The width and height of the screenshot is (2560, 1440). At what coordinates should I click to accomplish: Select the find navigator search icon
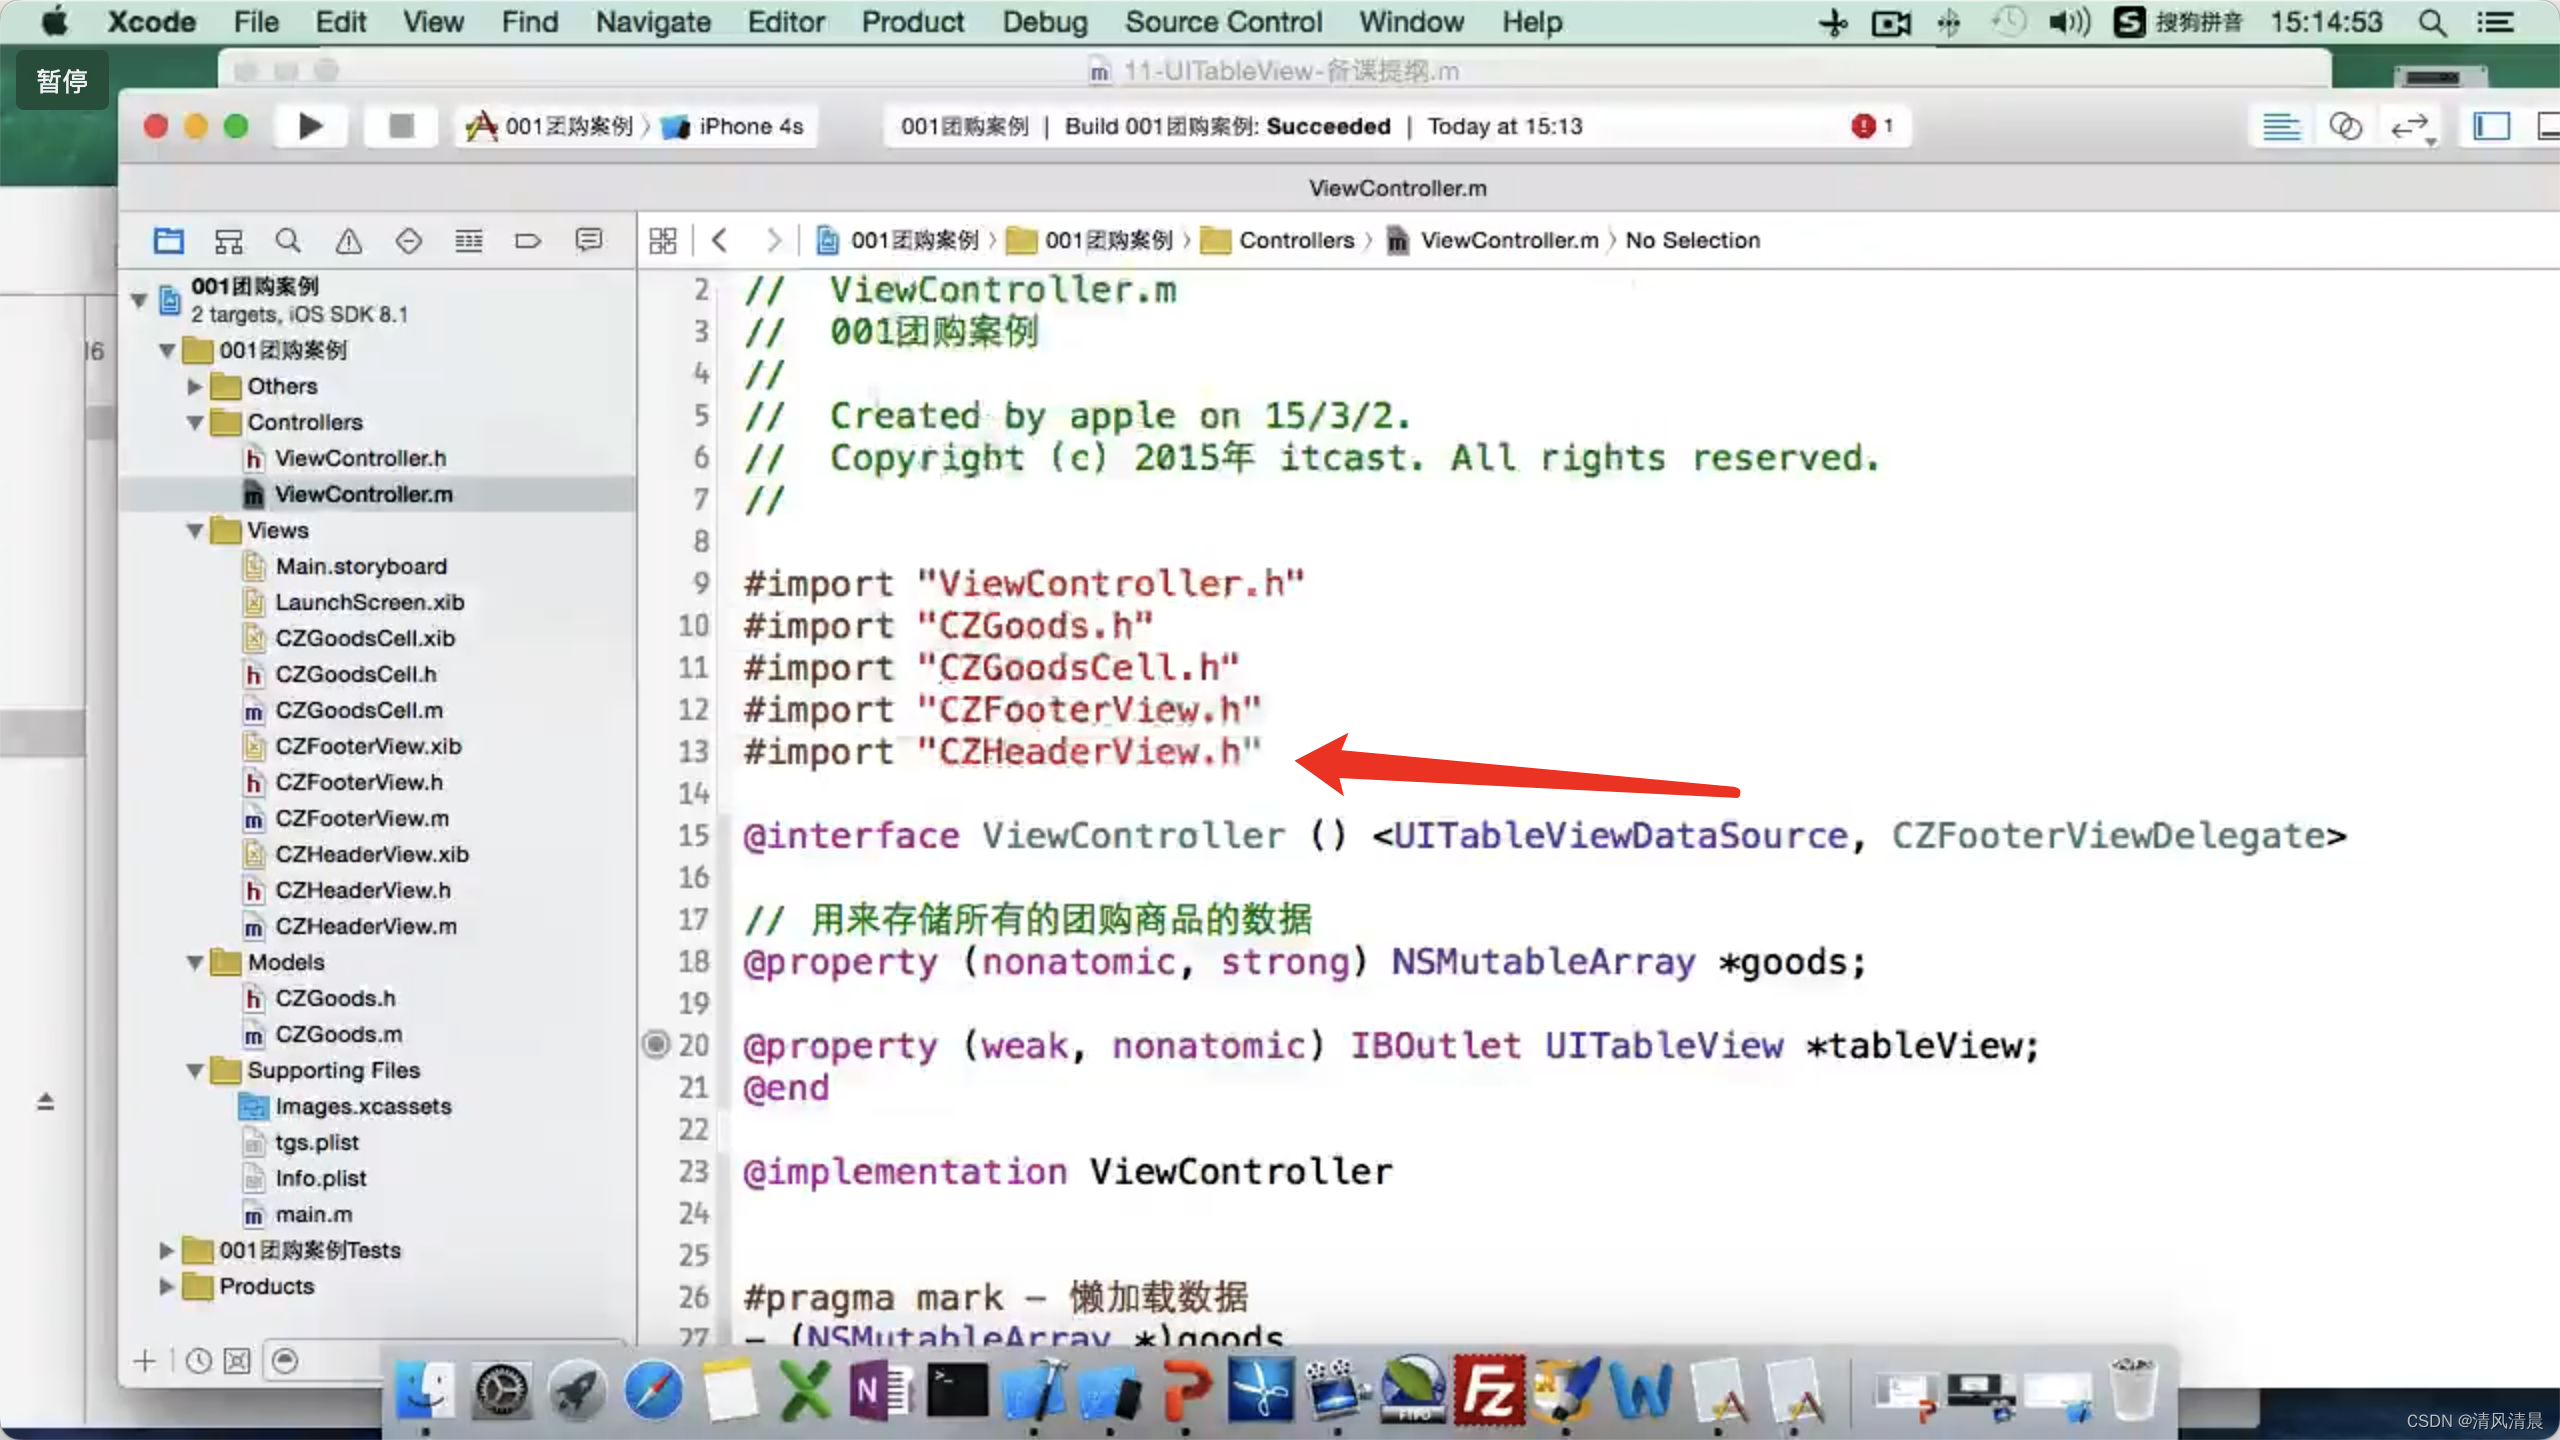click(287, 239)
